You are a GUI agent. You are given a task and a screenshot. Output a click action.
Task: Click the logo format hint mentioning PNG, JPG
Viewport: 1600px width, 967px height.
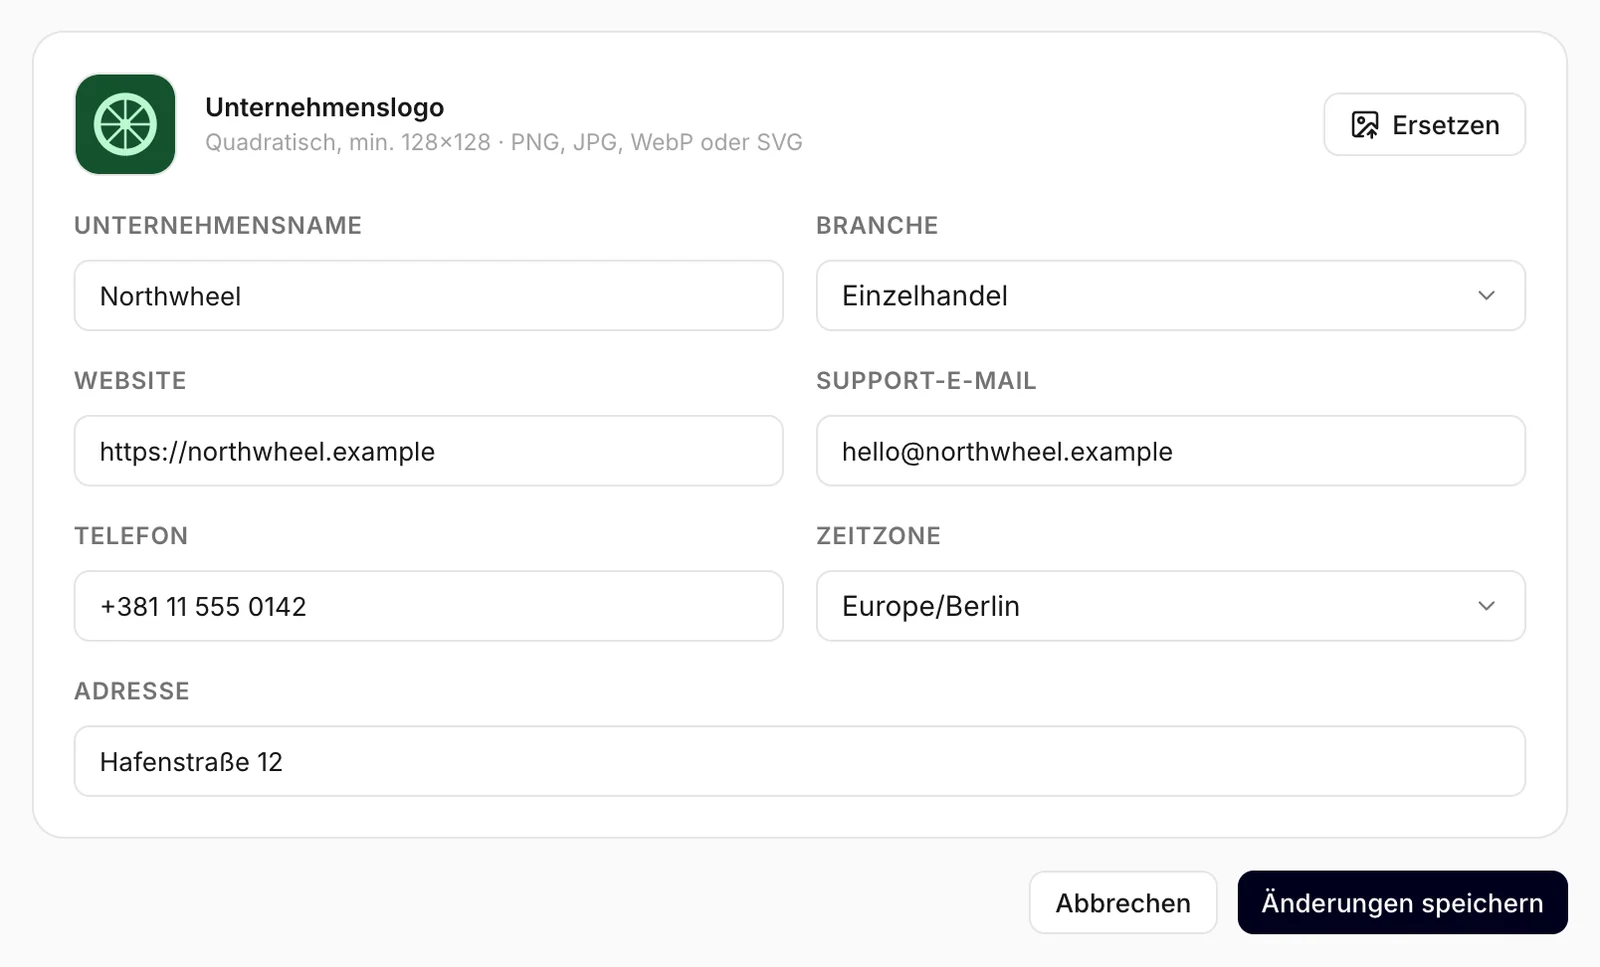coord(504,142)
